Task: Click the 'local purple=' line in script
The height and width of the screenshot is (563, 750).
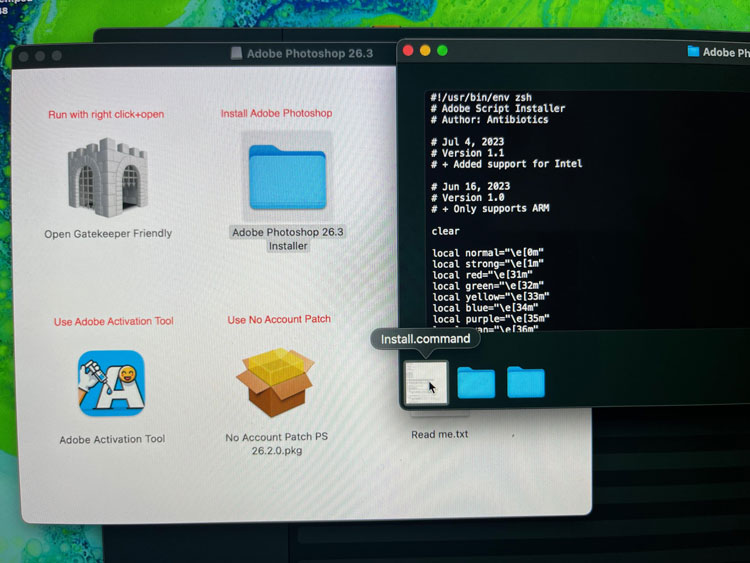Action: (491, 319)
